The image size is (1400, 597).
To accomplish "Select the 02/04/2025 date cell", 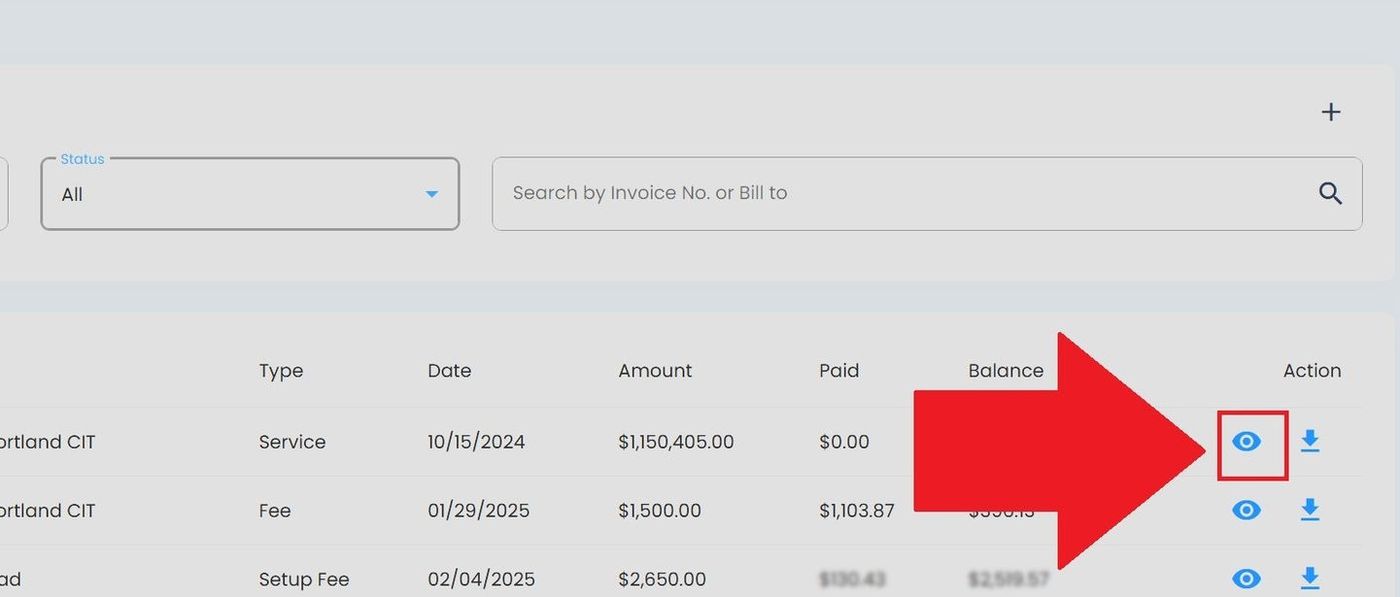I will coord(481,579).
